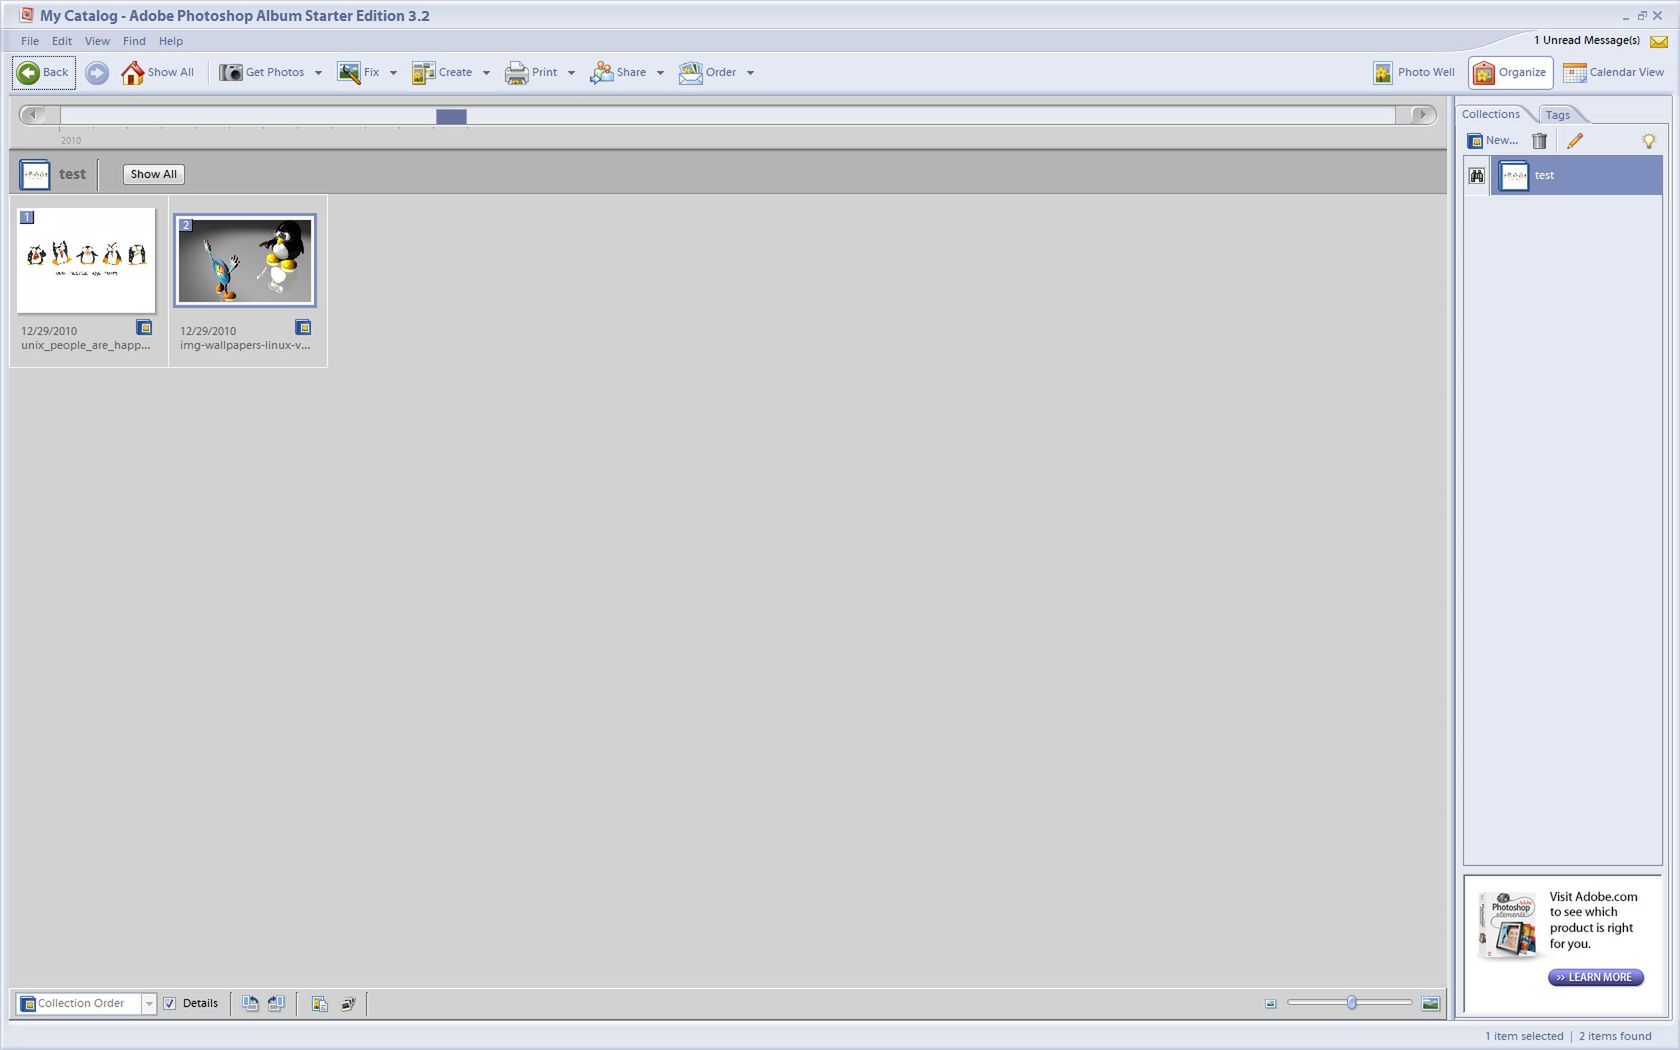Screen dimensions: 1680x1050
Task: Click the thumbnail size slider handle
Action: pos(1352,1002)
